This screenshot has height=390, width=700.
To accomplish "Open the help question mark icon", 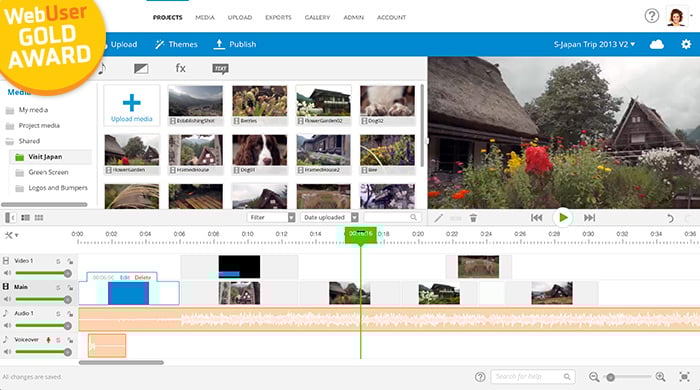I will tap(652, 16).
